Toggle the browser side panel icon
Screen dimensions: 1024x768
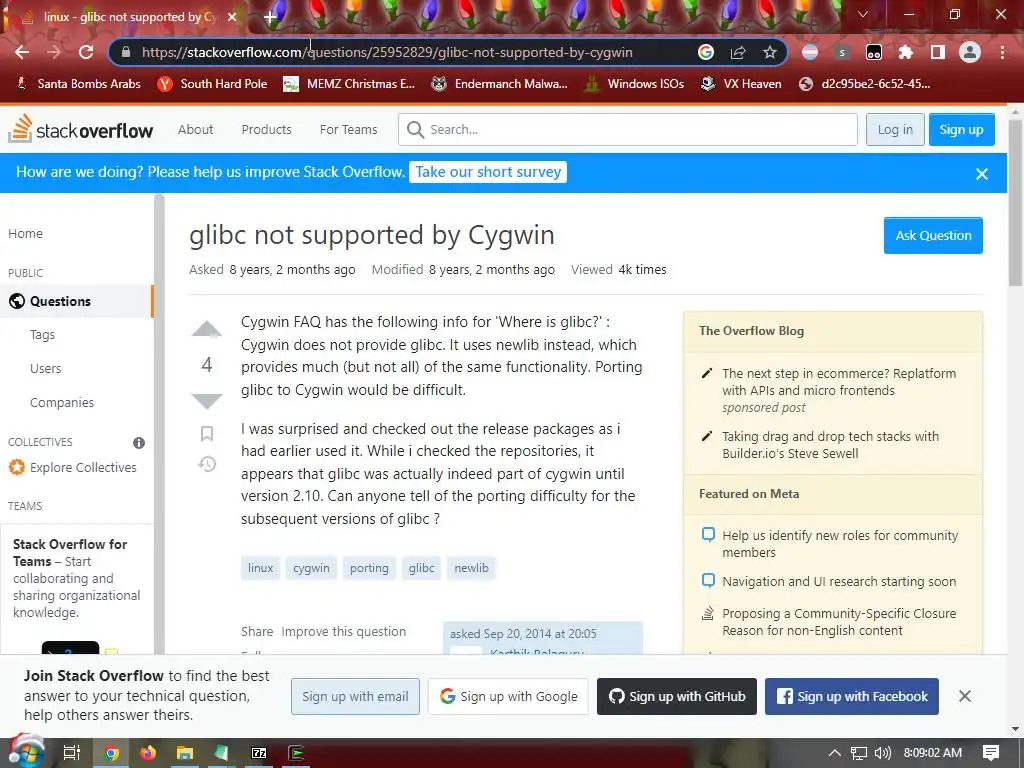click(938, 52)
